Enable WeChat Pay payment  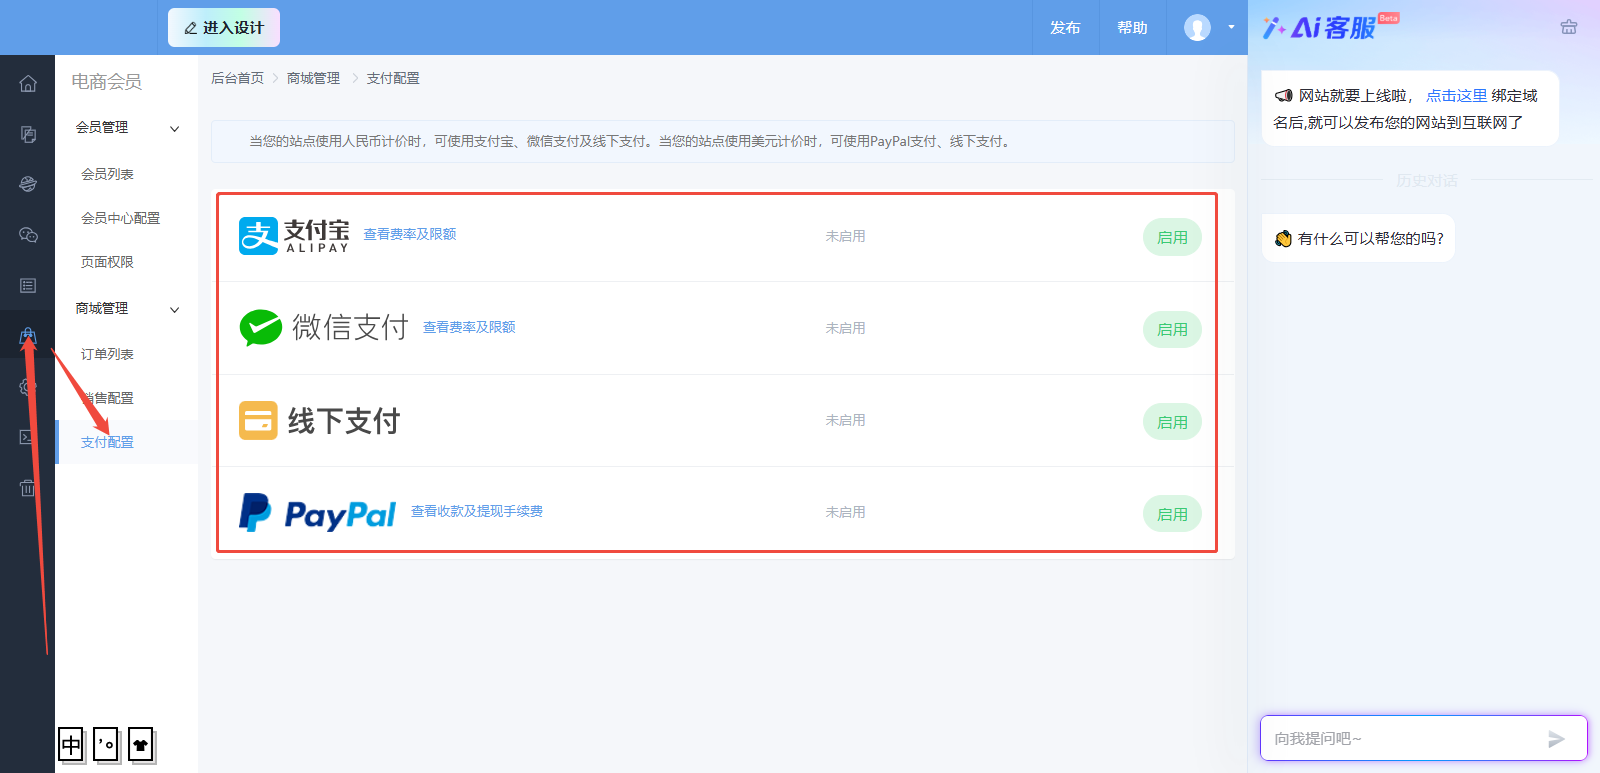(1172, 330)
